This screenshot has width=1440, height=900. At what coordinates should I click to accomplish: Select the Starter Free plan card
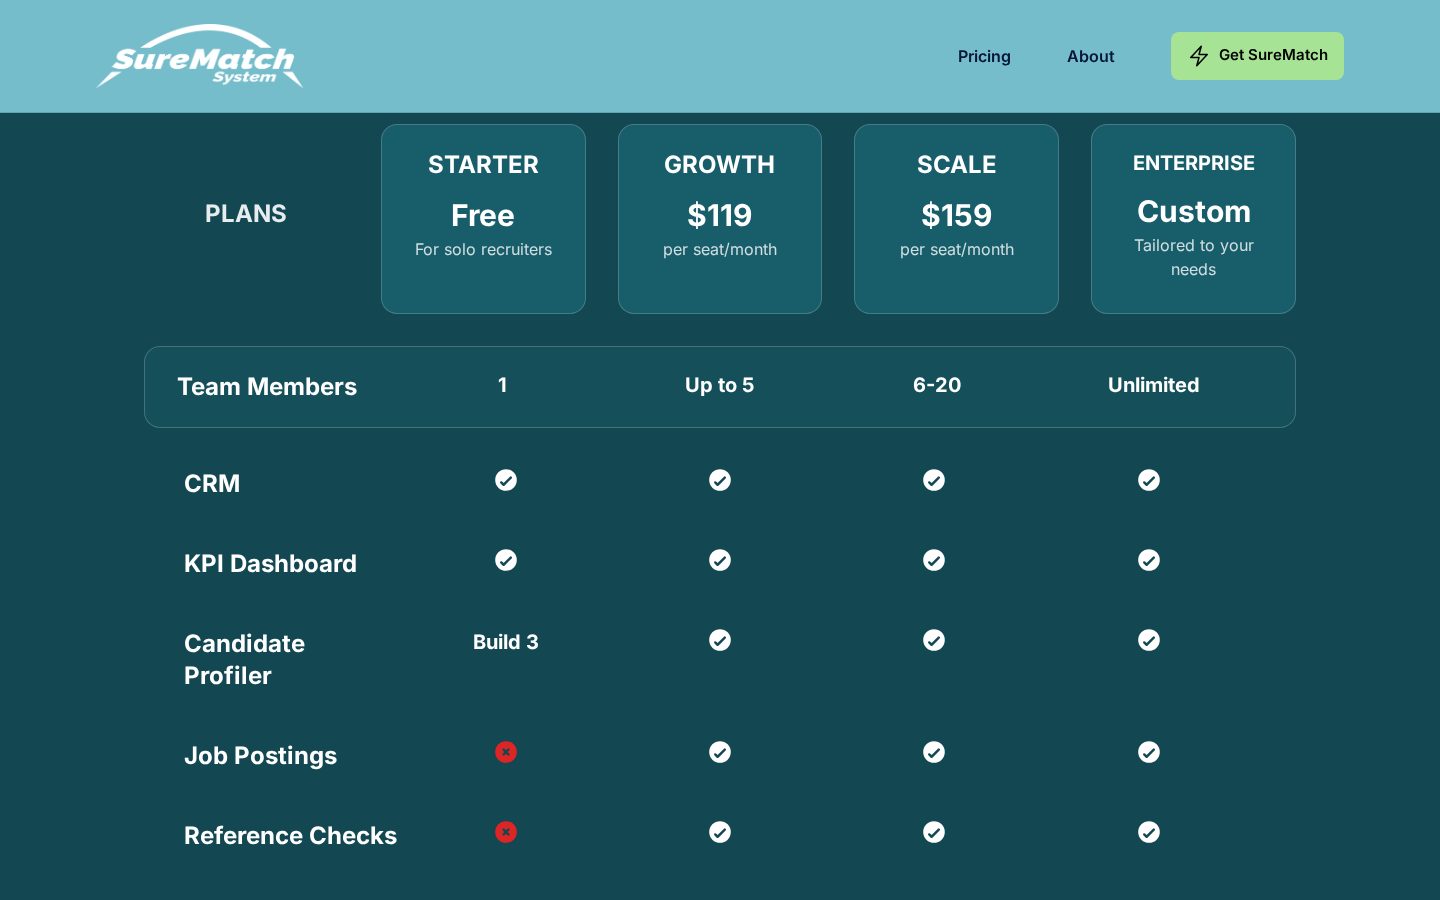[483, 219]
